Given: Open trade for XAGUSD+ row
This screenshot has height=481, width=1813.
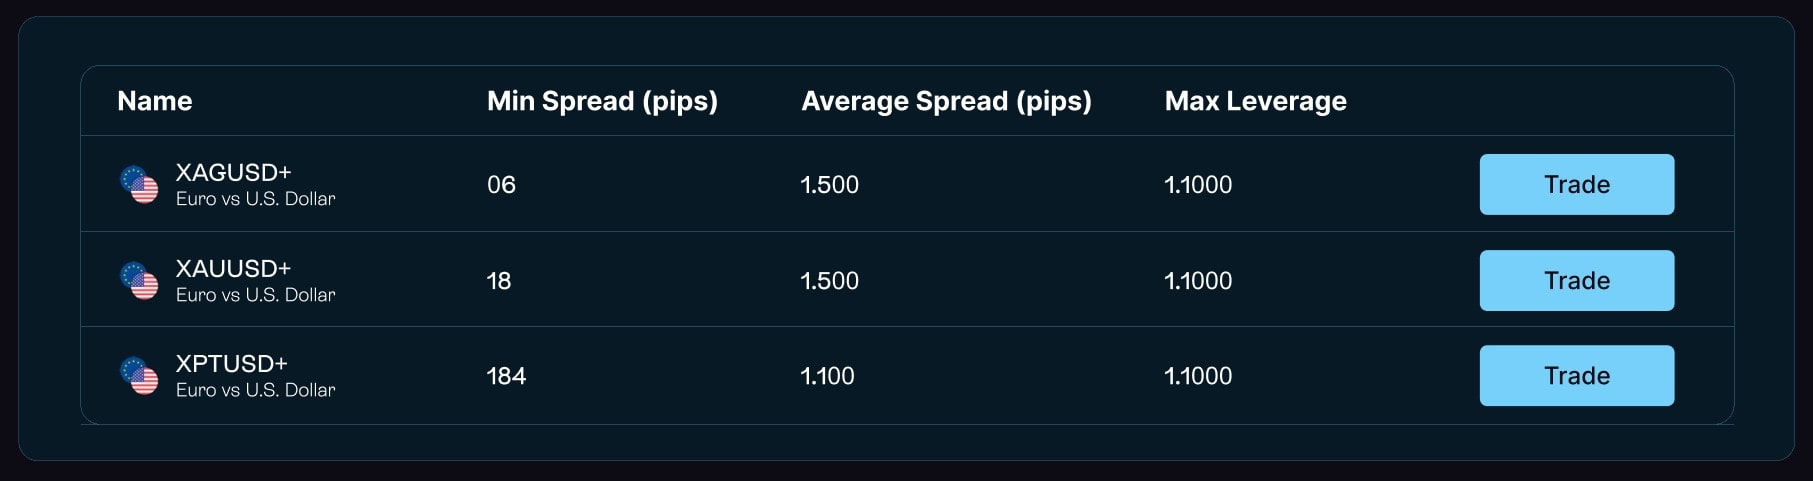Looking at the screenshot, I should 1577,184.
